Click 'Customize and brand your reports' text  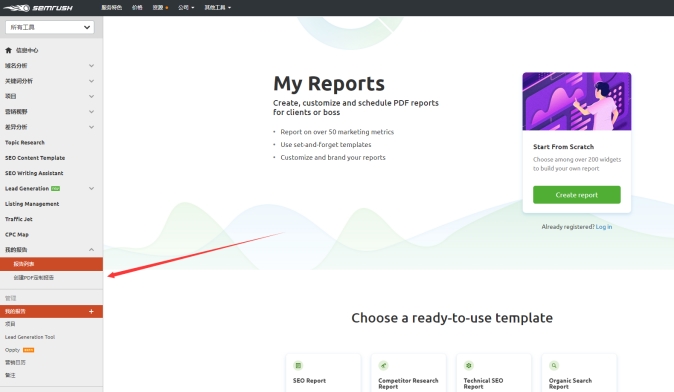click(333, 158)
